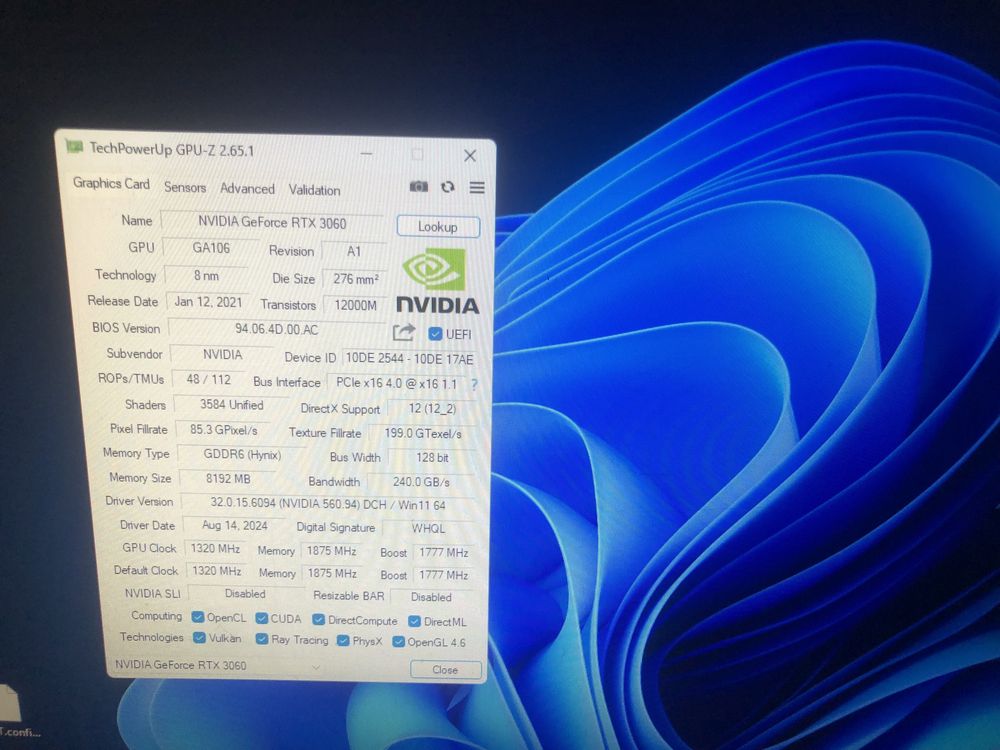Toggle the Vulkan checkbox
This screenshot has width=1000, height=750.
(x=200, y=638)
